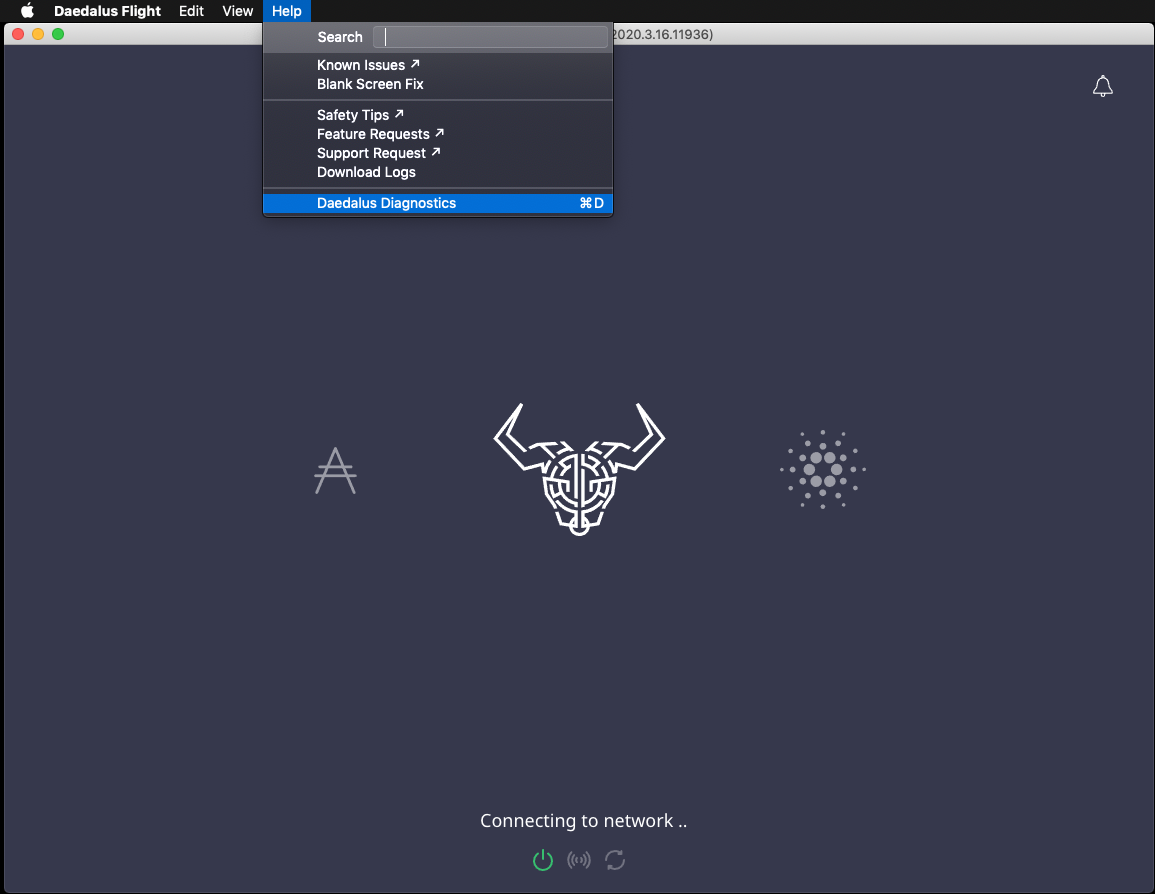The height and width of the screenshot is (894, 1155).
Task: Focus the Help menu Search field
Action: point(490,37)
